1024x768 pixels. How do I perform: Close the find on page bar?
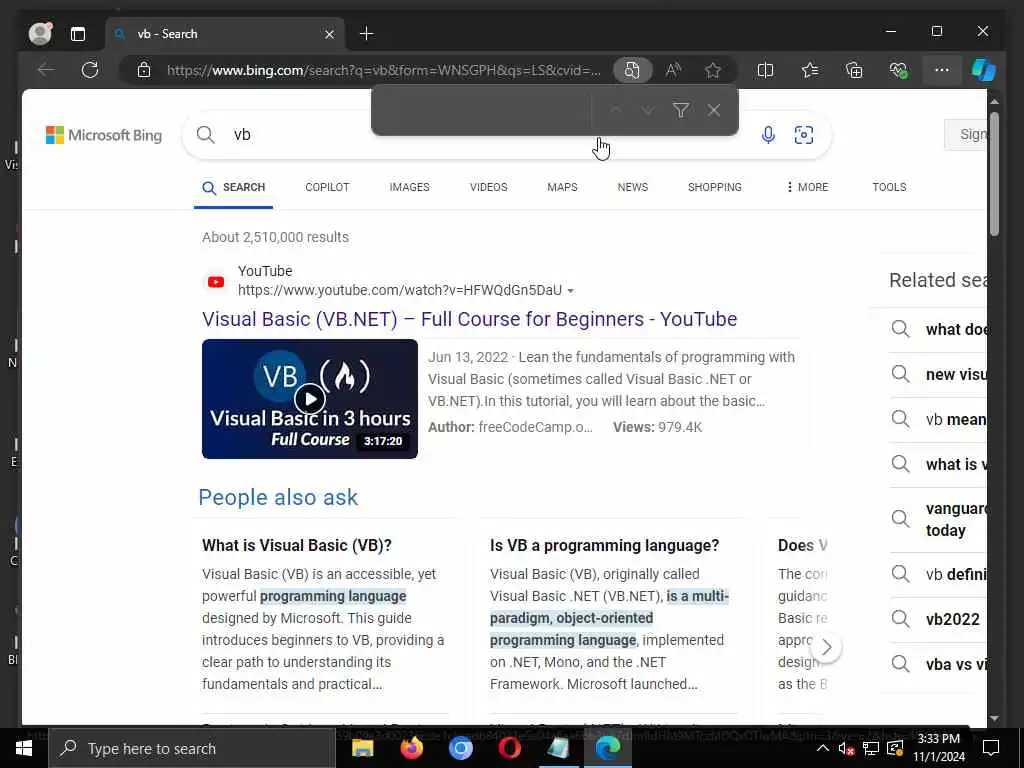coord(714,110)
